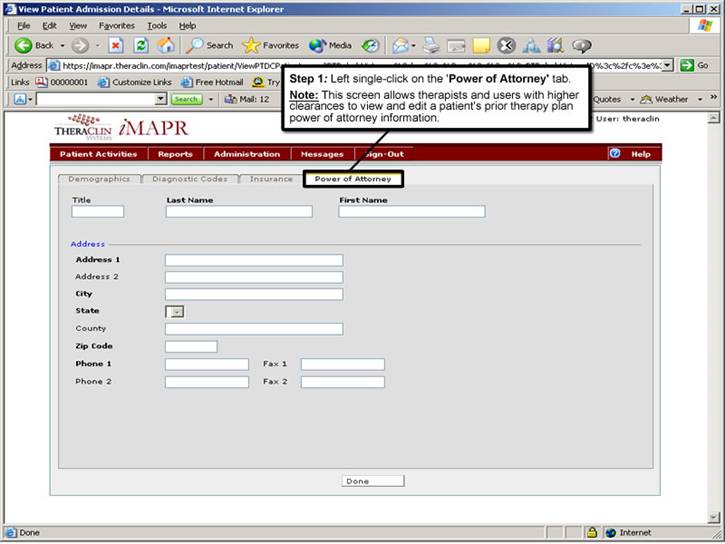Open the Patient Activities menu
The image size is (725, 544).
point(98,154)
